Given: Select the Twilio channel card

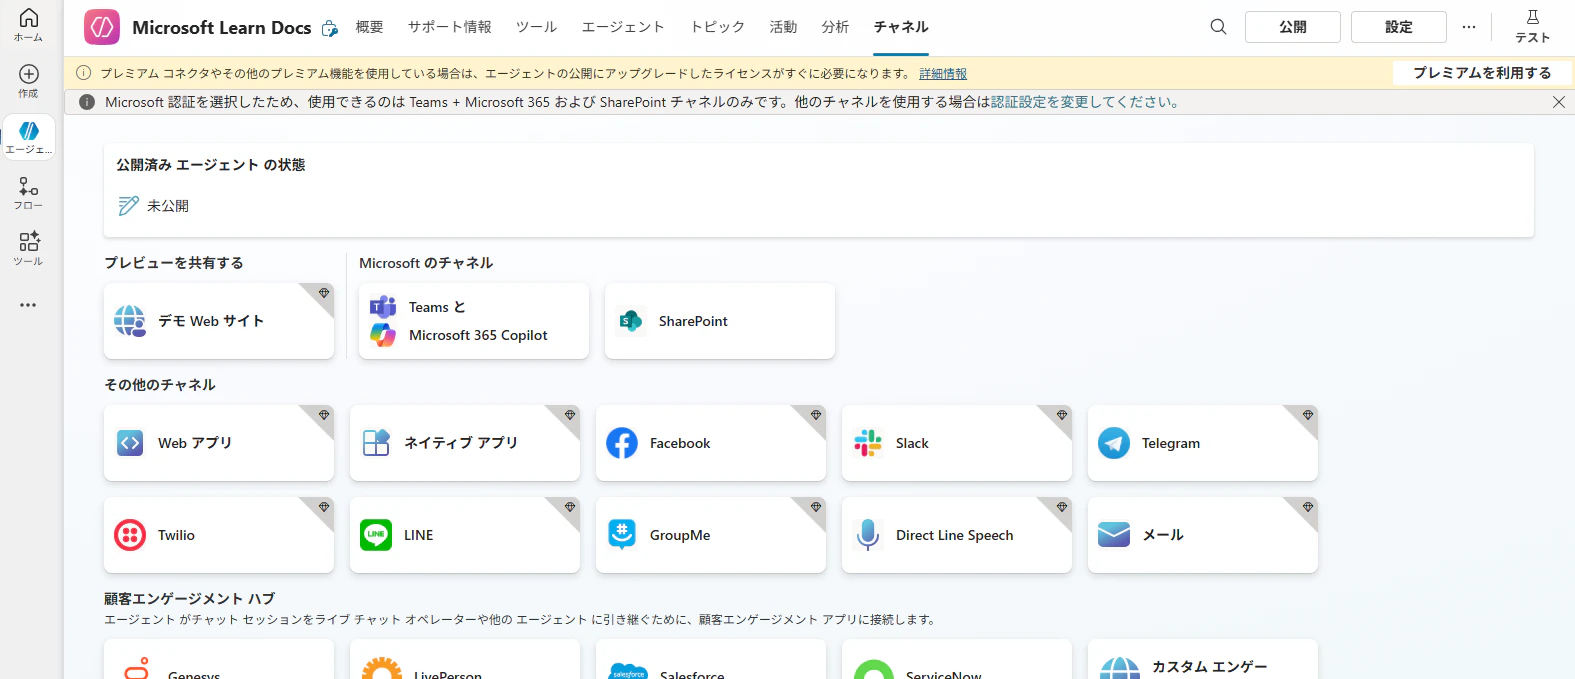Looking at the screenshot, I should (219, 535).
